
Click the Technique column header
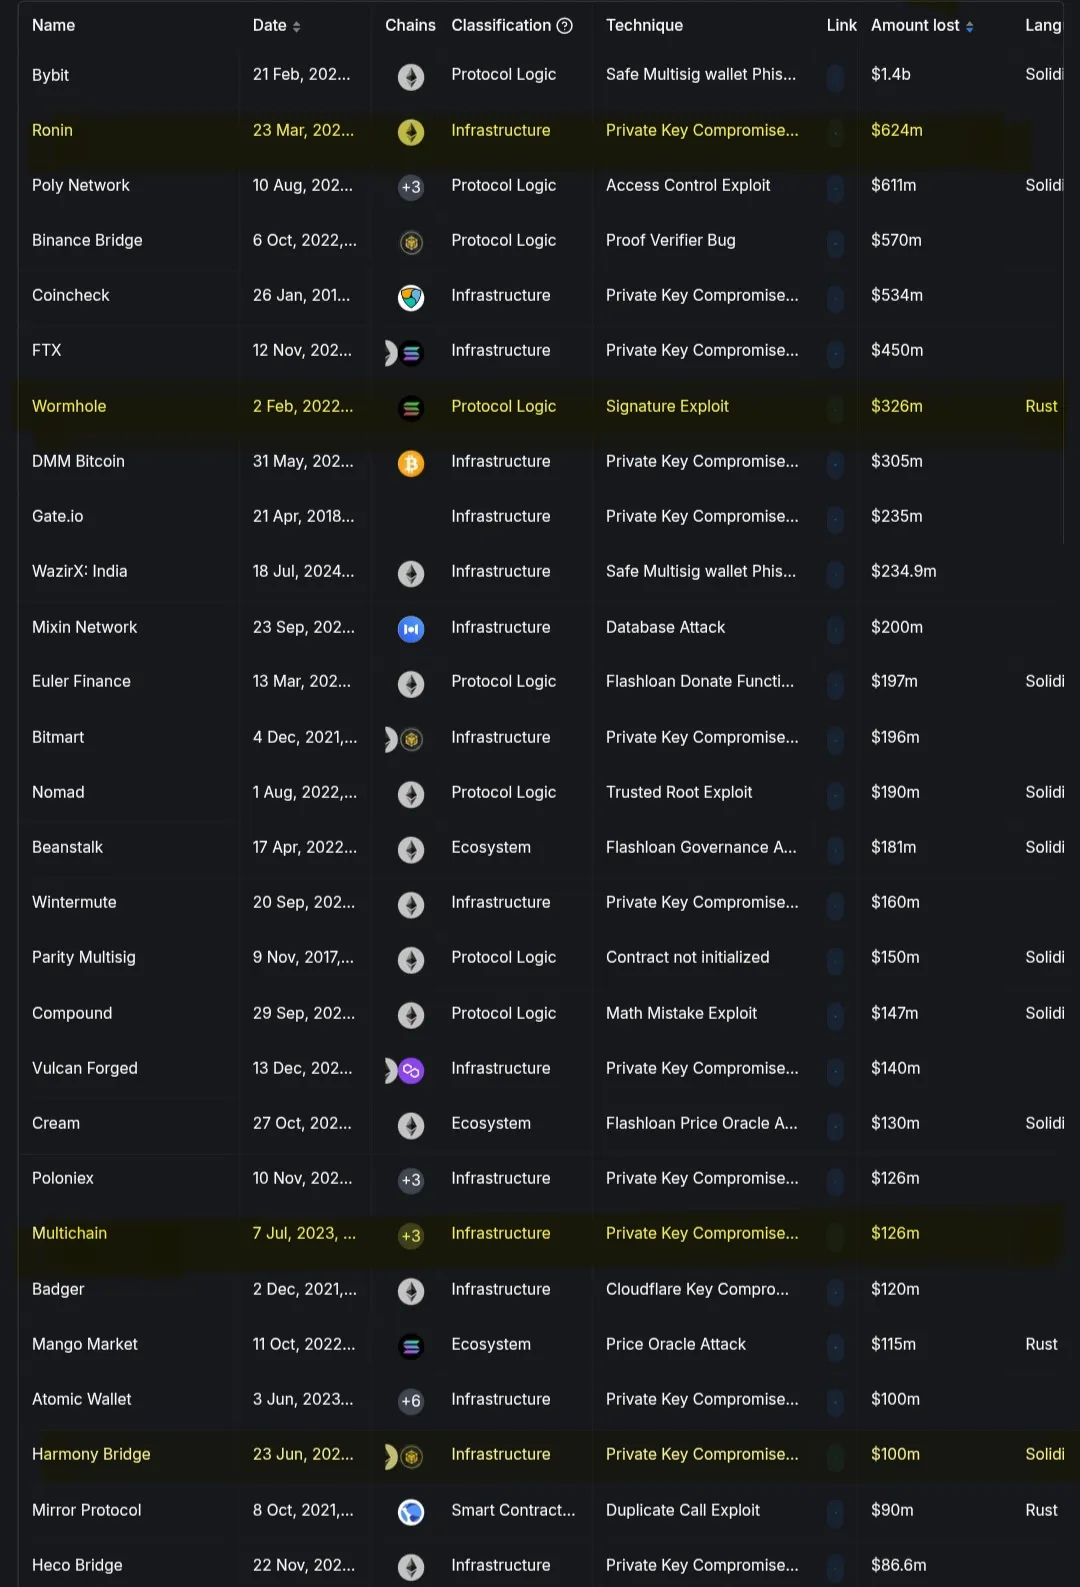(x=644, y=25)
